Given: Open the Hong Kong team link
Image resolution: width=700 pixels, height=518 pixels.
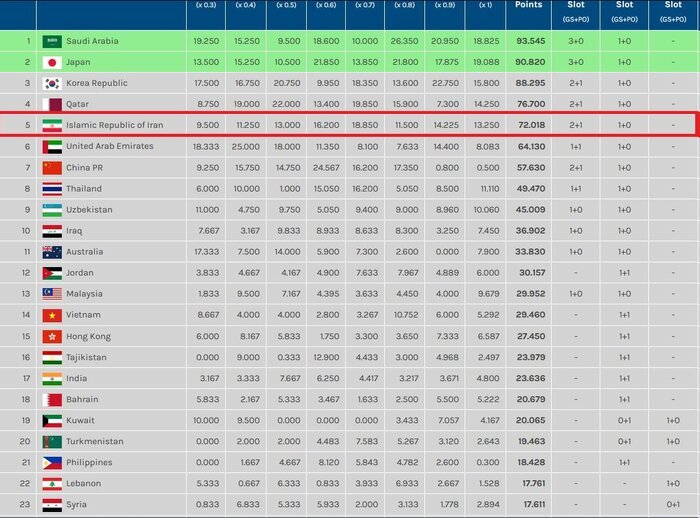Looking at the screenshot, I should coord(90,336).
